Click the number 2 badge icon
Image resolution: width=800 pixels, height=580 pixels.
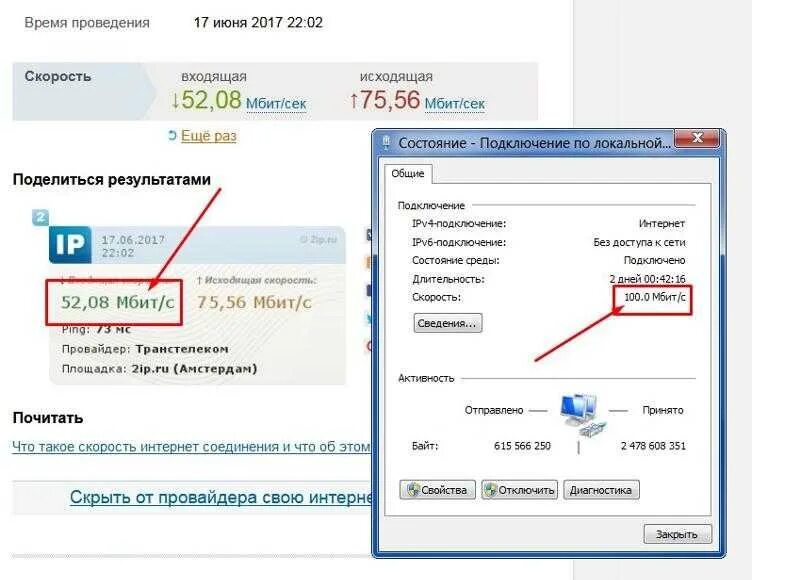(x=40, y=217)
